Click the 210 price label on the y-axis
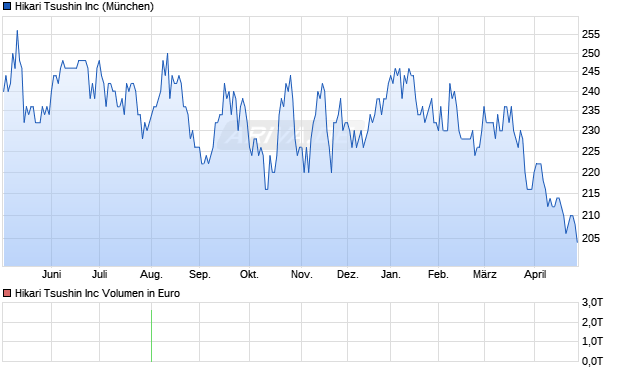620x371 pixels. [x=591, y=215]
